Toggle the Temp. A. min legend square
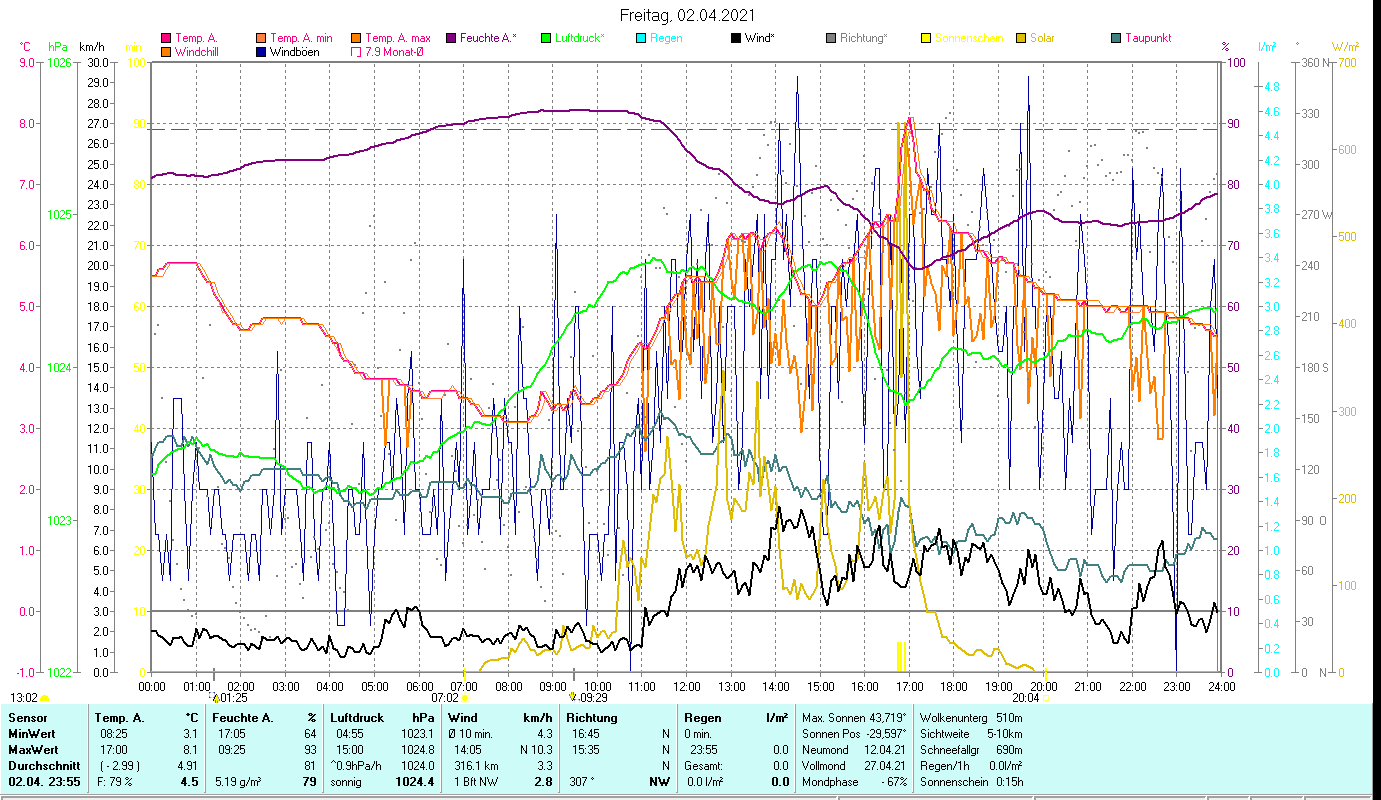This screenshot has height=800, width=1381. click(x=262, y=38)
